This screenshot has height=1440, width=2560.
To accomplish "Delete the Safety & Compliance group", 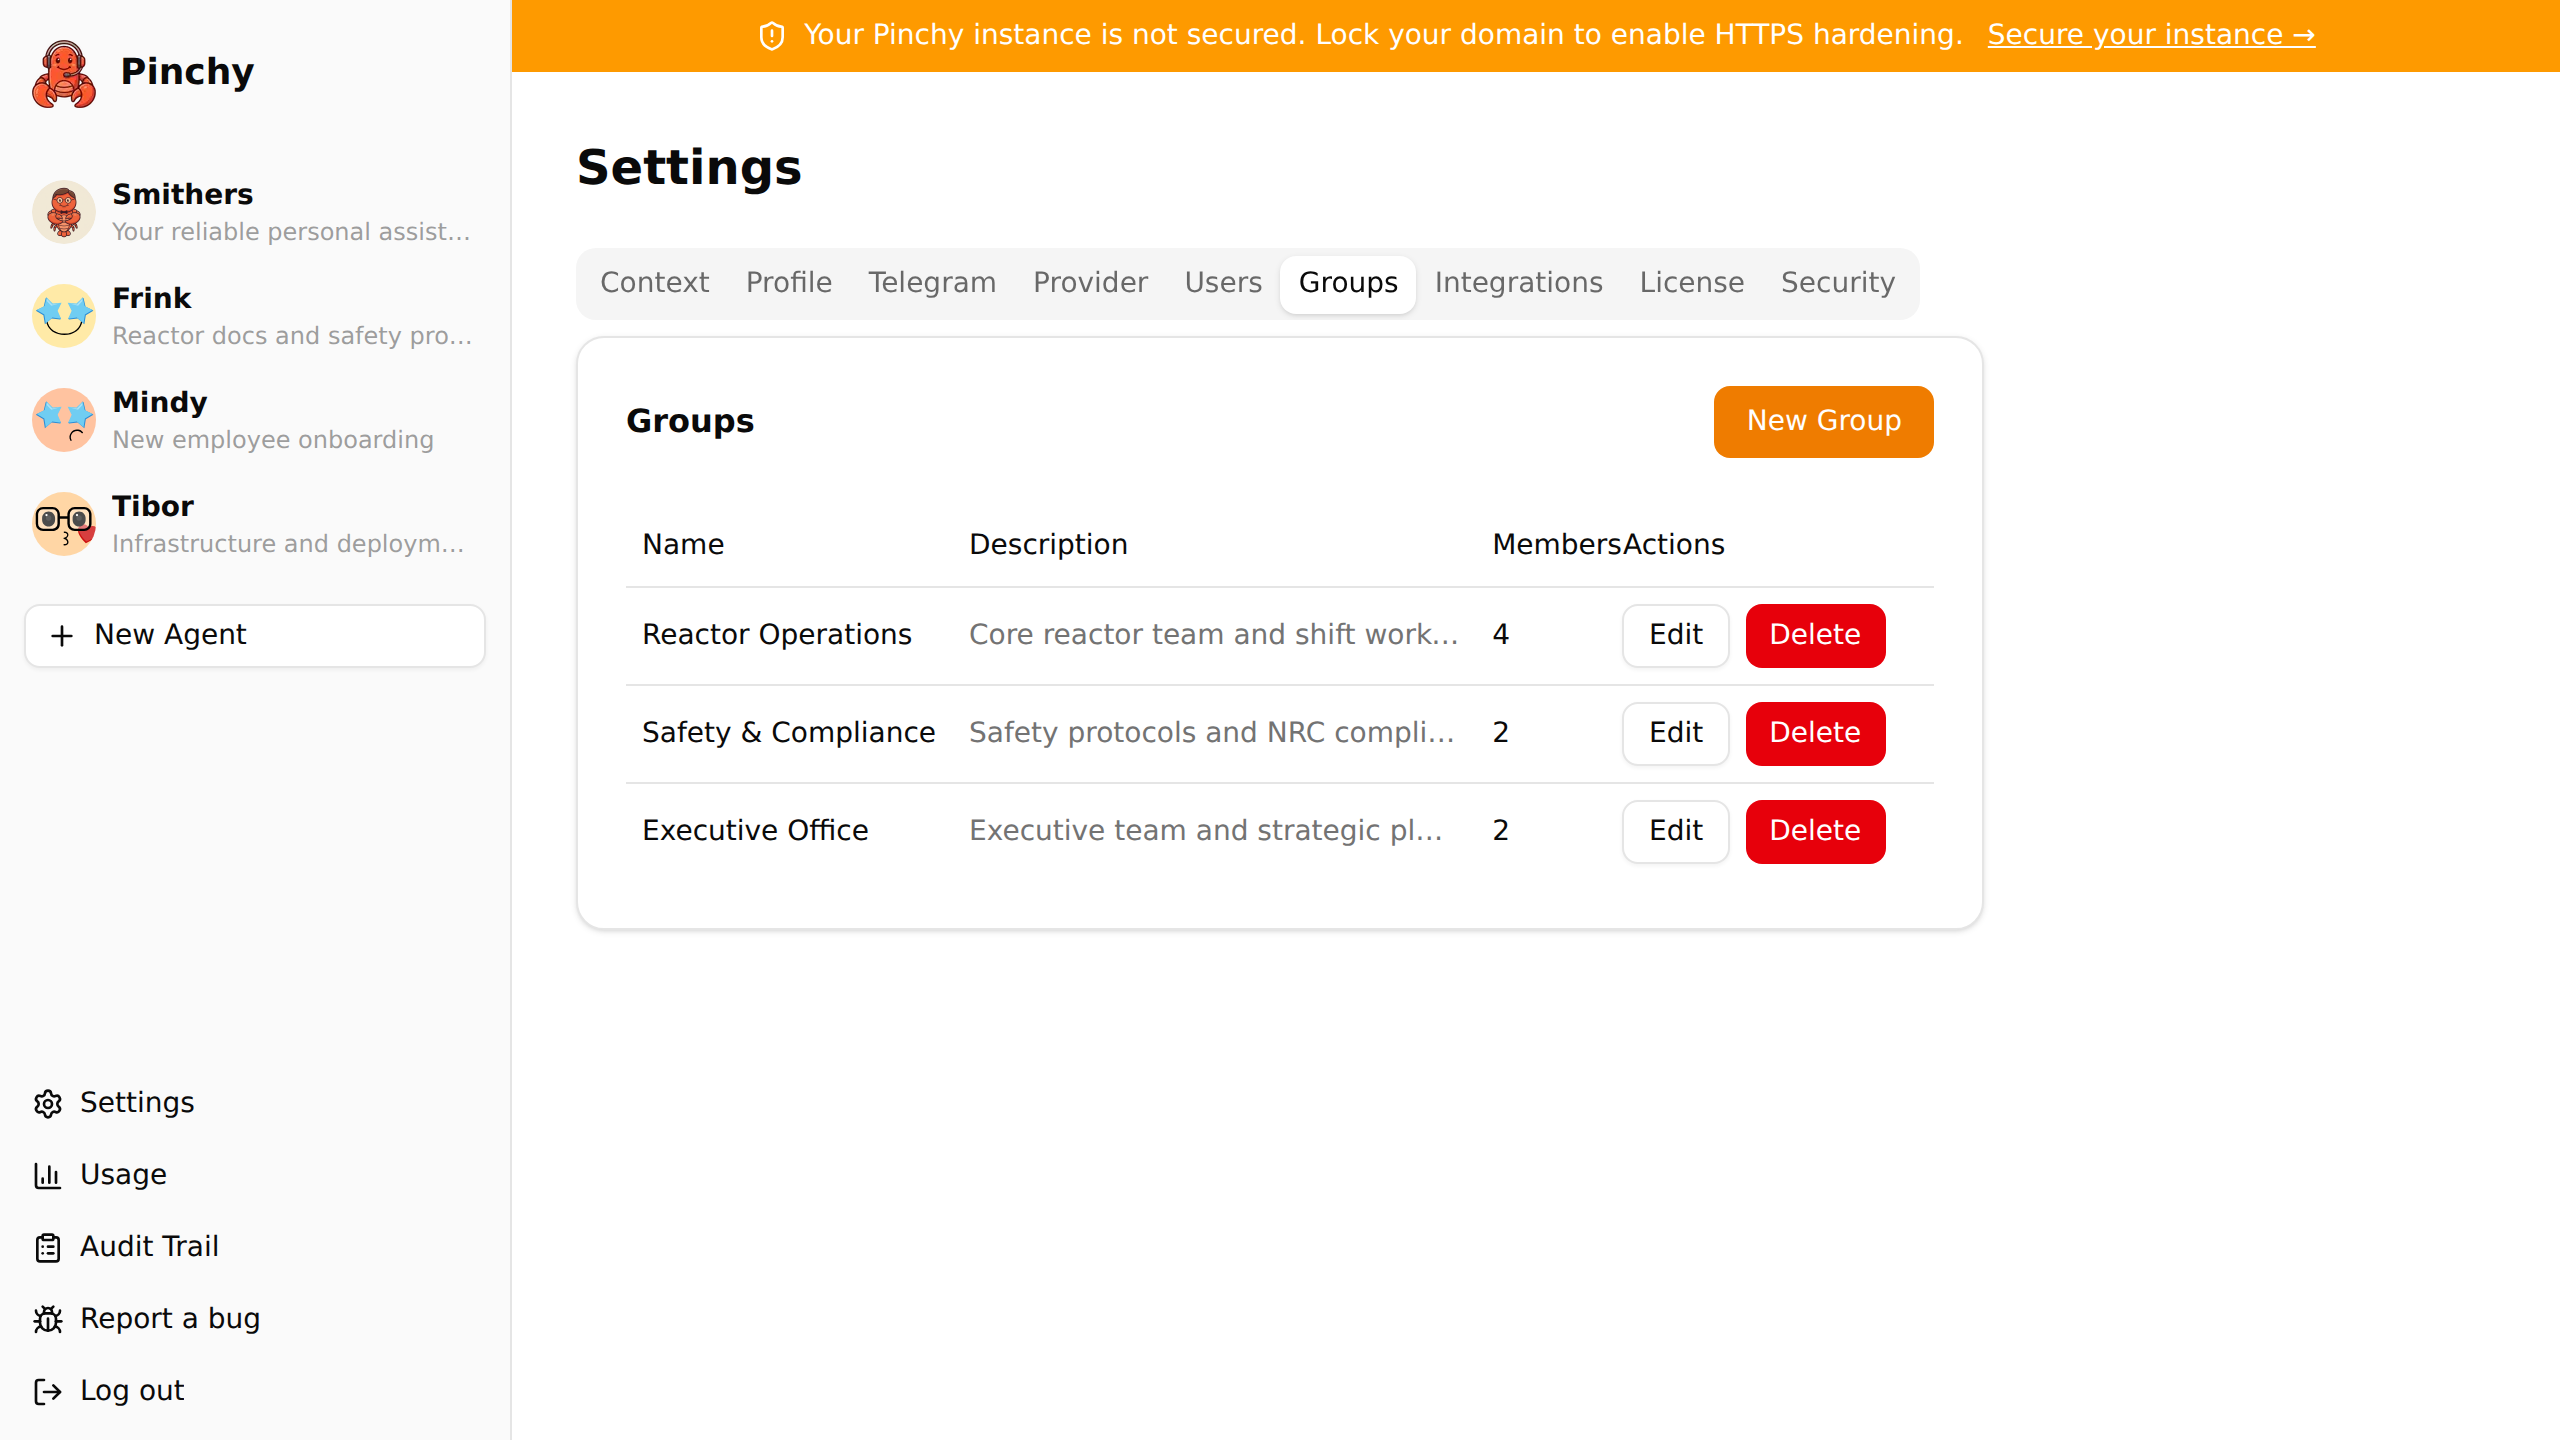I will (1815, 733).
